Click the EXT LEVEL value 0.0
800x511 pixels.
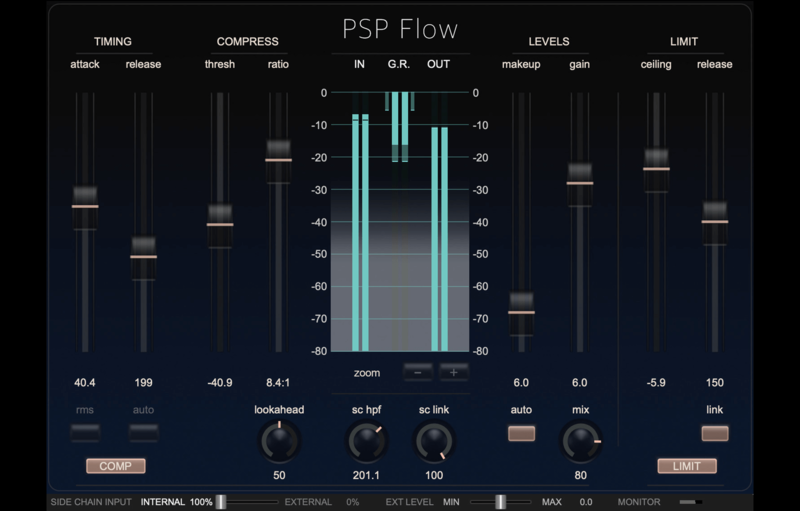(x=586, y=502)
